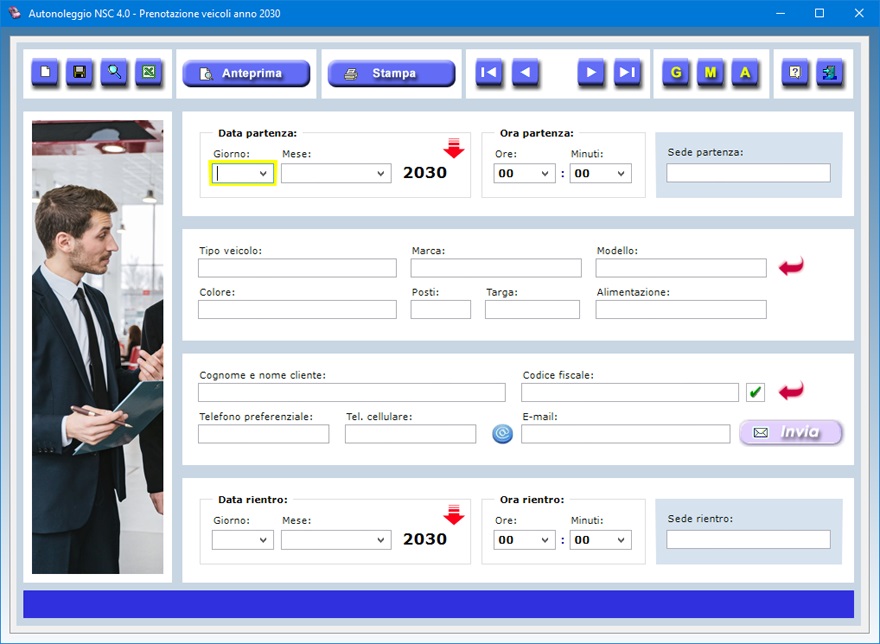
Task: Switch to monthly view with M button
Action: (710, 73)
